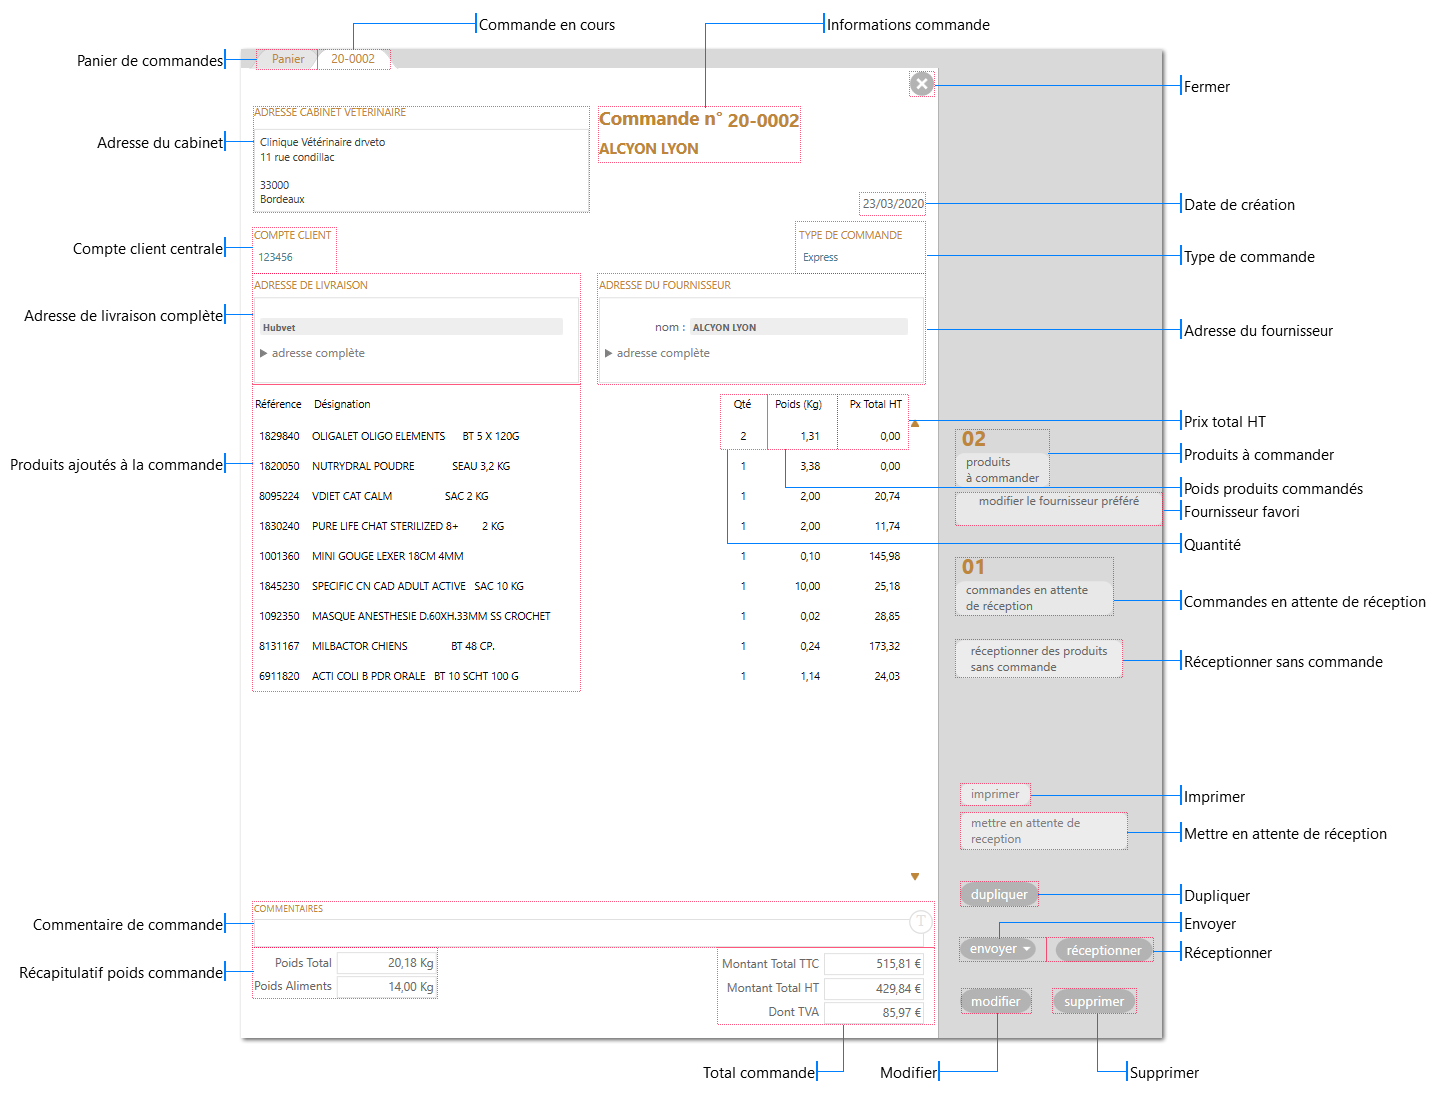The height and width of the screenshot is (1099, 1439).
Task: Click the Hubvet delivery name field
Action: pyautogui.click(x=411, y=327)
